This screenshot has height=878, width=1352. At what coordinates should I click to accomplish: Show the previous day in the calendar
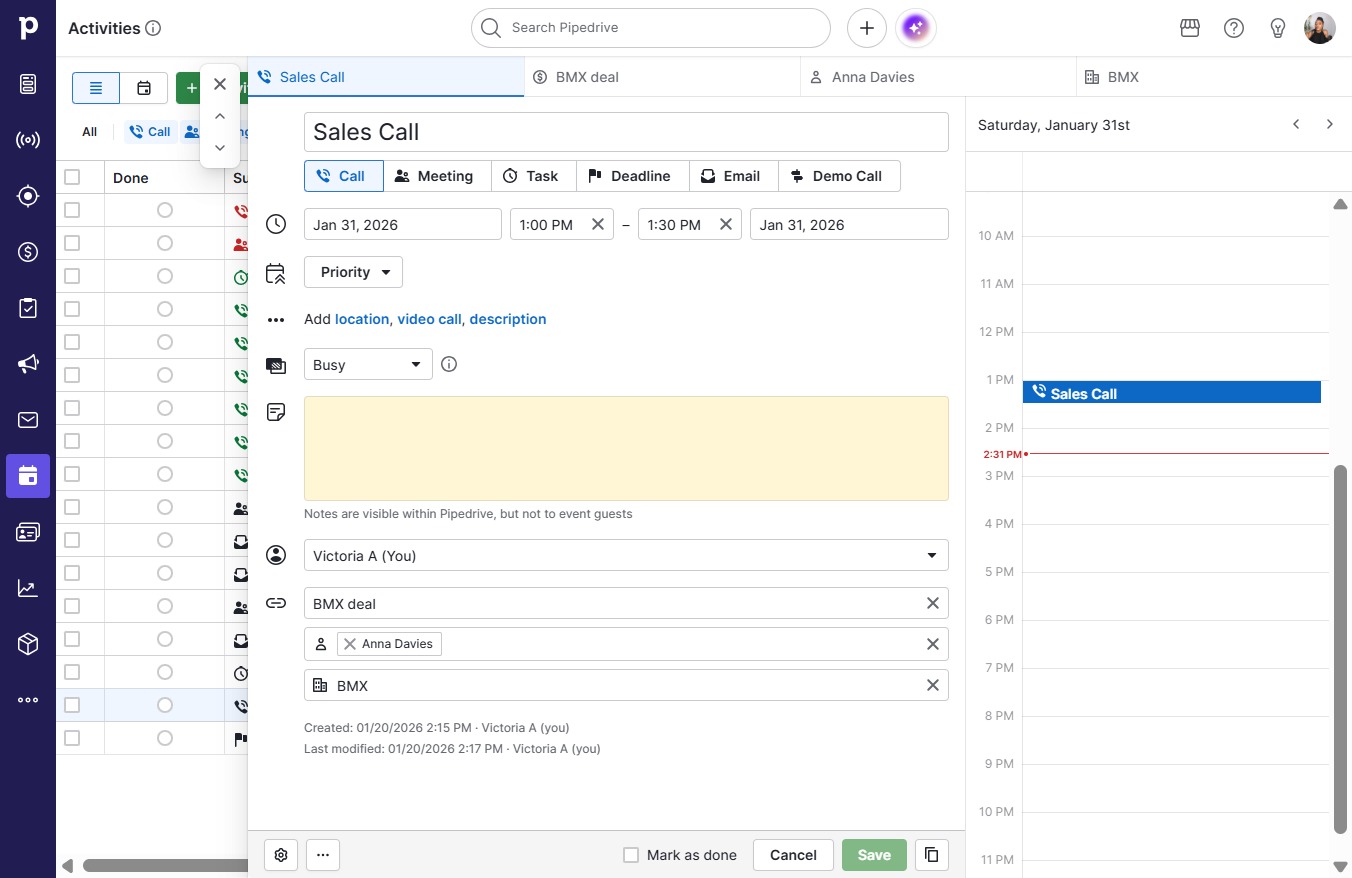tap(1296, 124)
